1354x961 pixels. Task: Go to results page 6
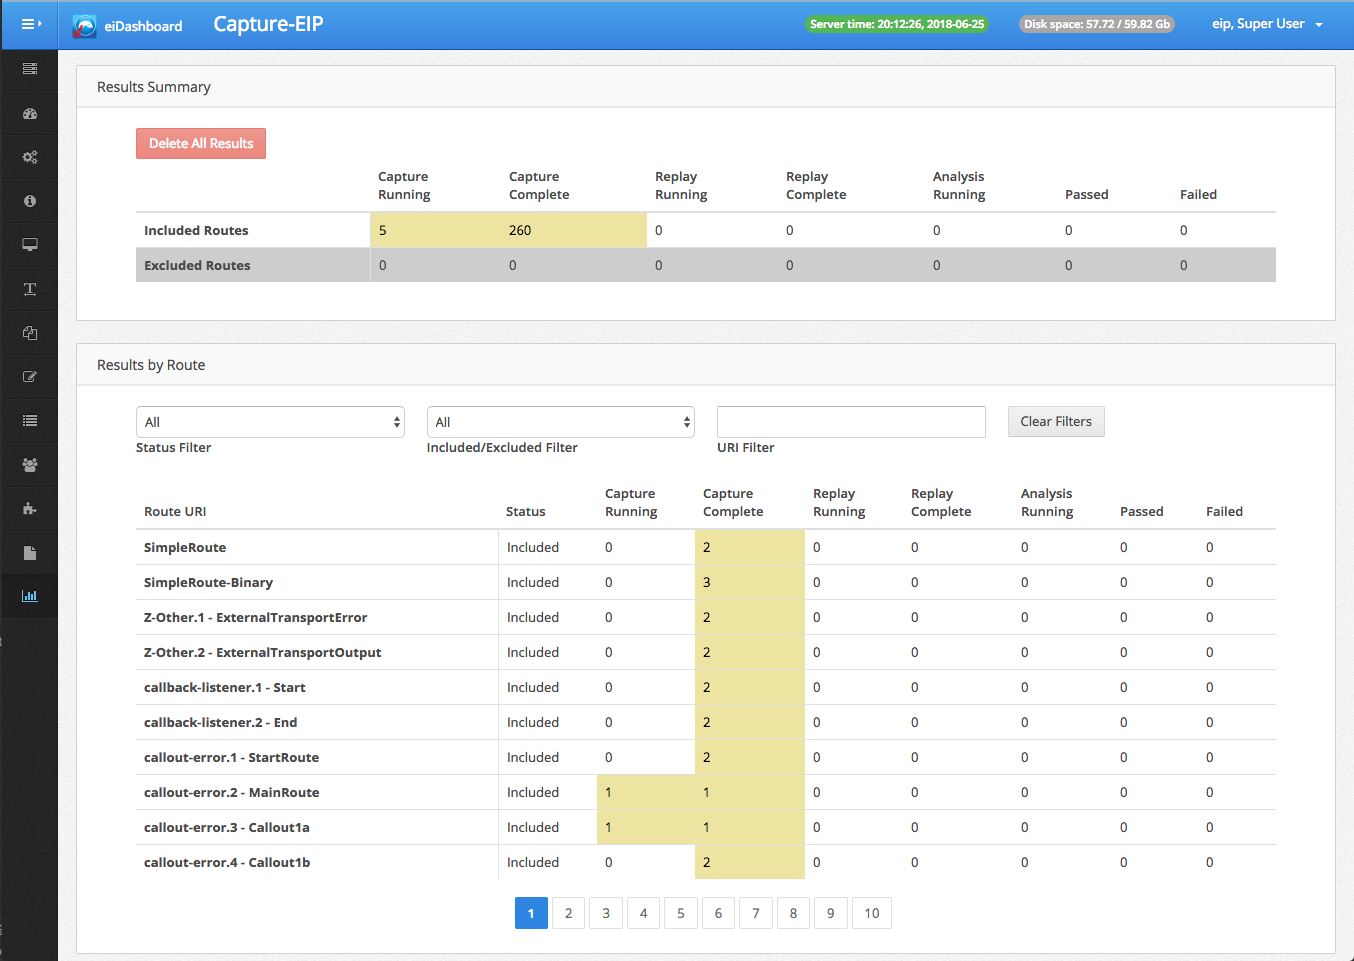pyautogui.click(x=718, y=913)
